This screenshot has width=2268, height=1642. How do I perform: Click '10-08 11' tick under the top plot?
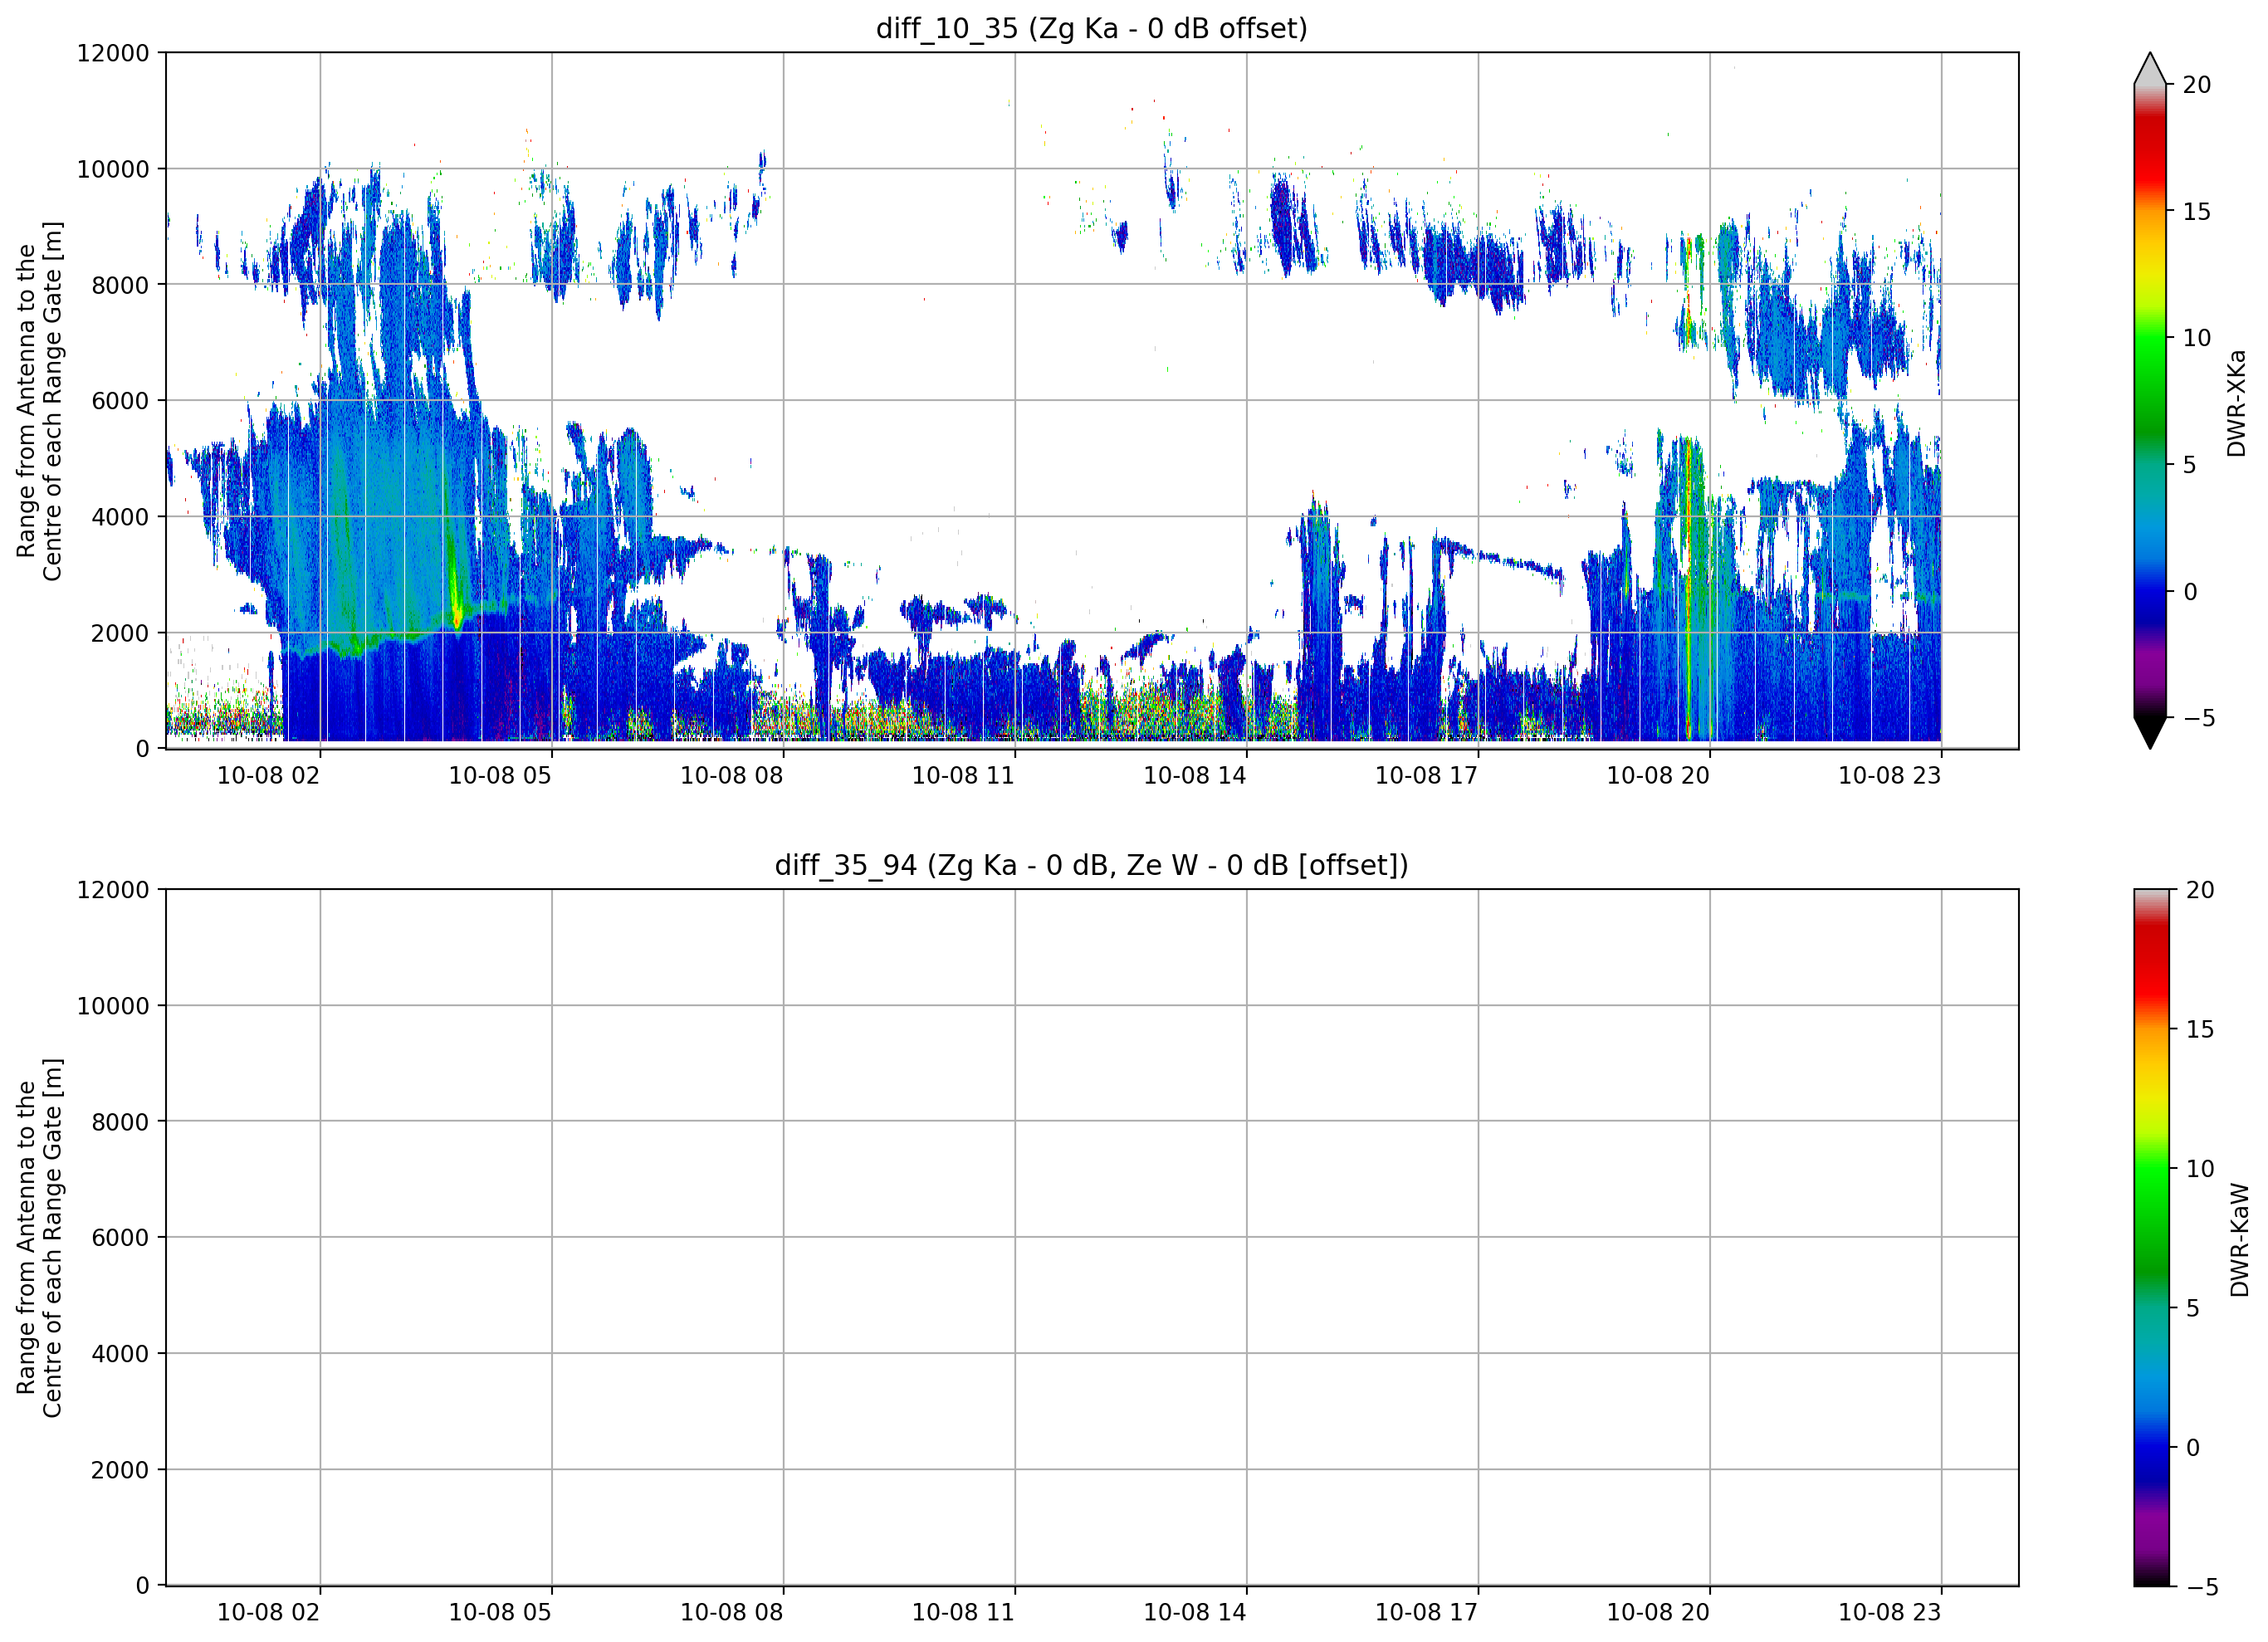pos(963,775)
